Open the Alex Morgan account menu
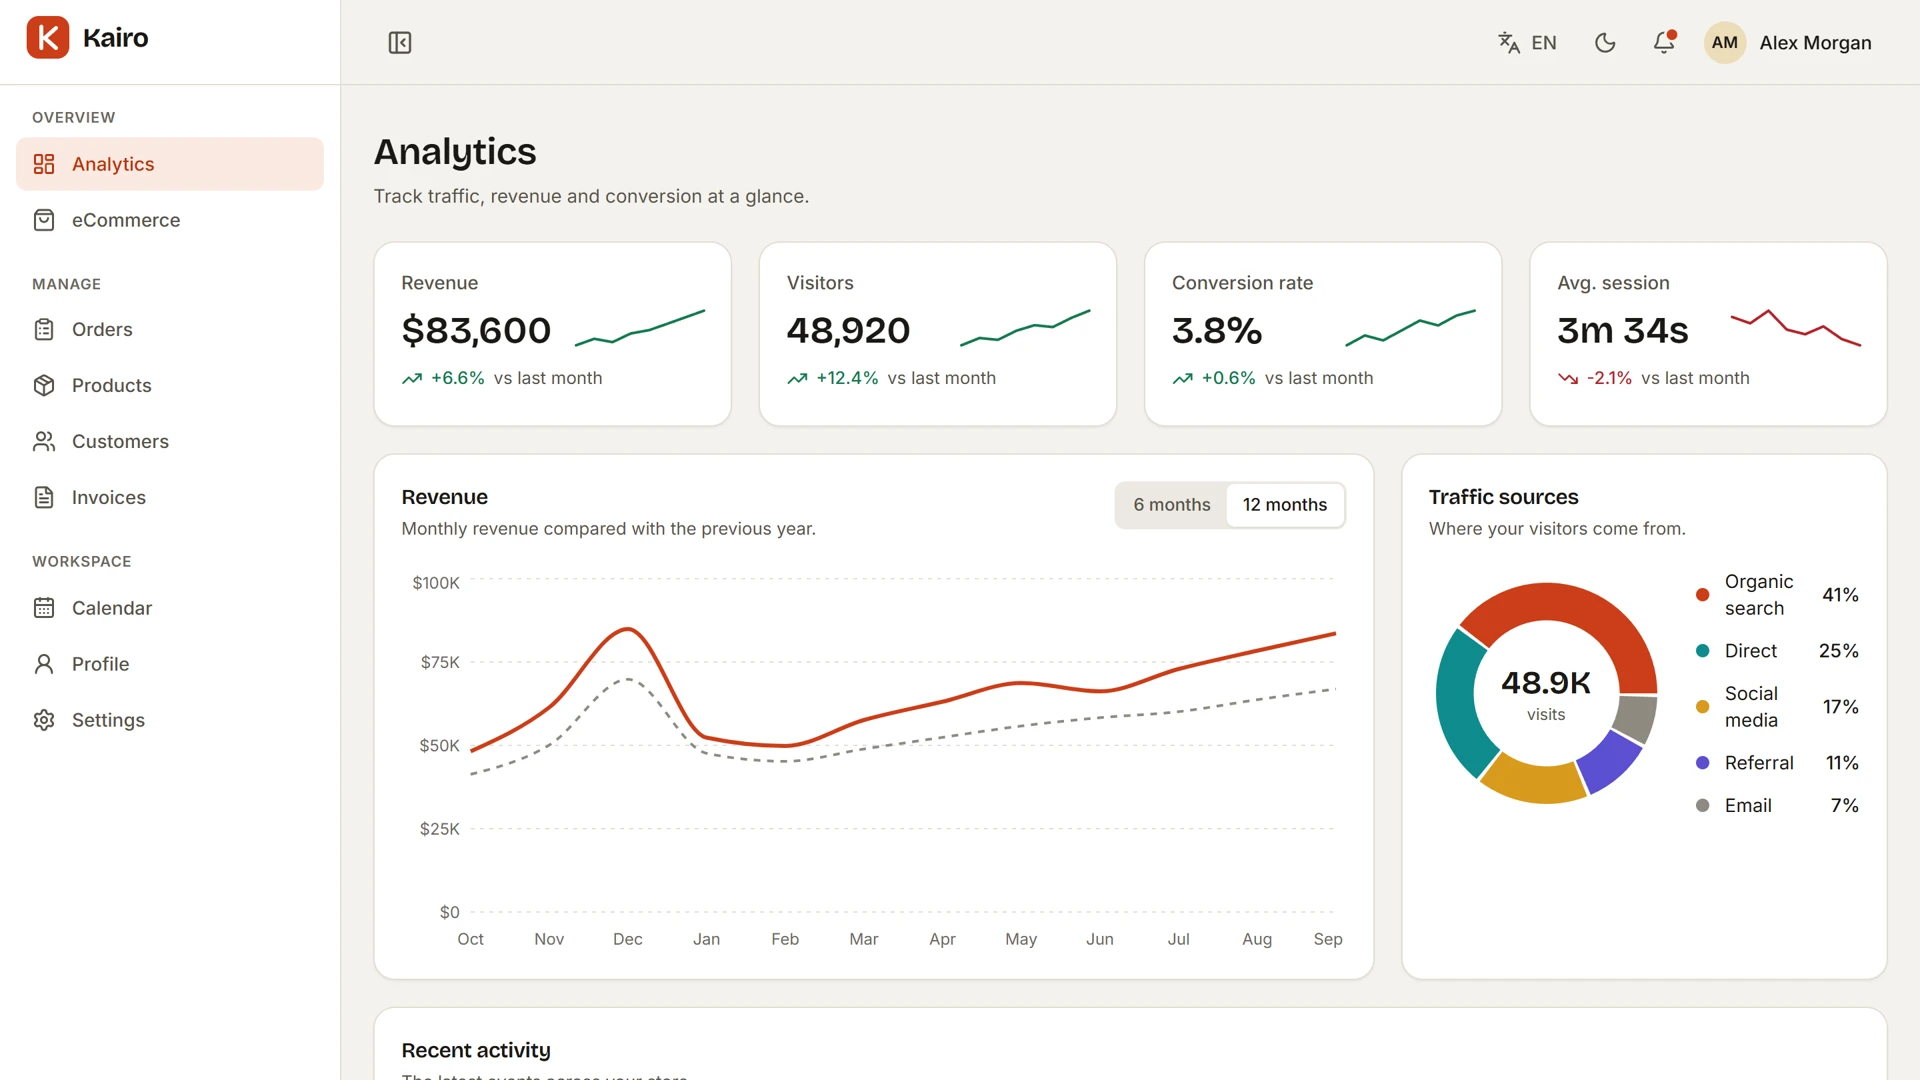Viewport: 1920px width, 1080px height. tap(1789, 43)
